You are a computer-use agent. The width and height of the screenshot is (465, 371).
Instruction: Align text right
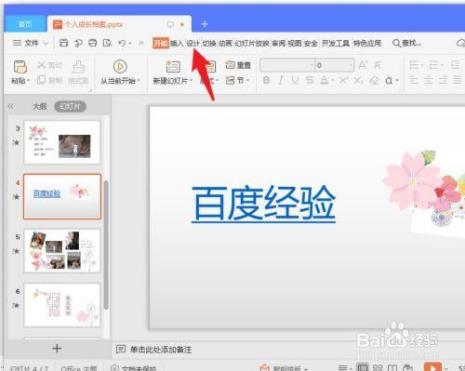[443, 80]
